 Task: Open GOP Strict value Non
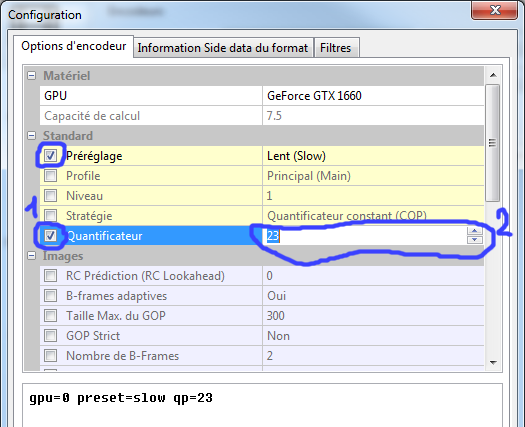(x=373, y=336)
